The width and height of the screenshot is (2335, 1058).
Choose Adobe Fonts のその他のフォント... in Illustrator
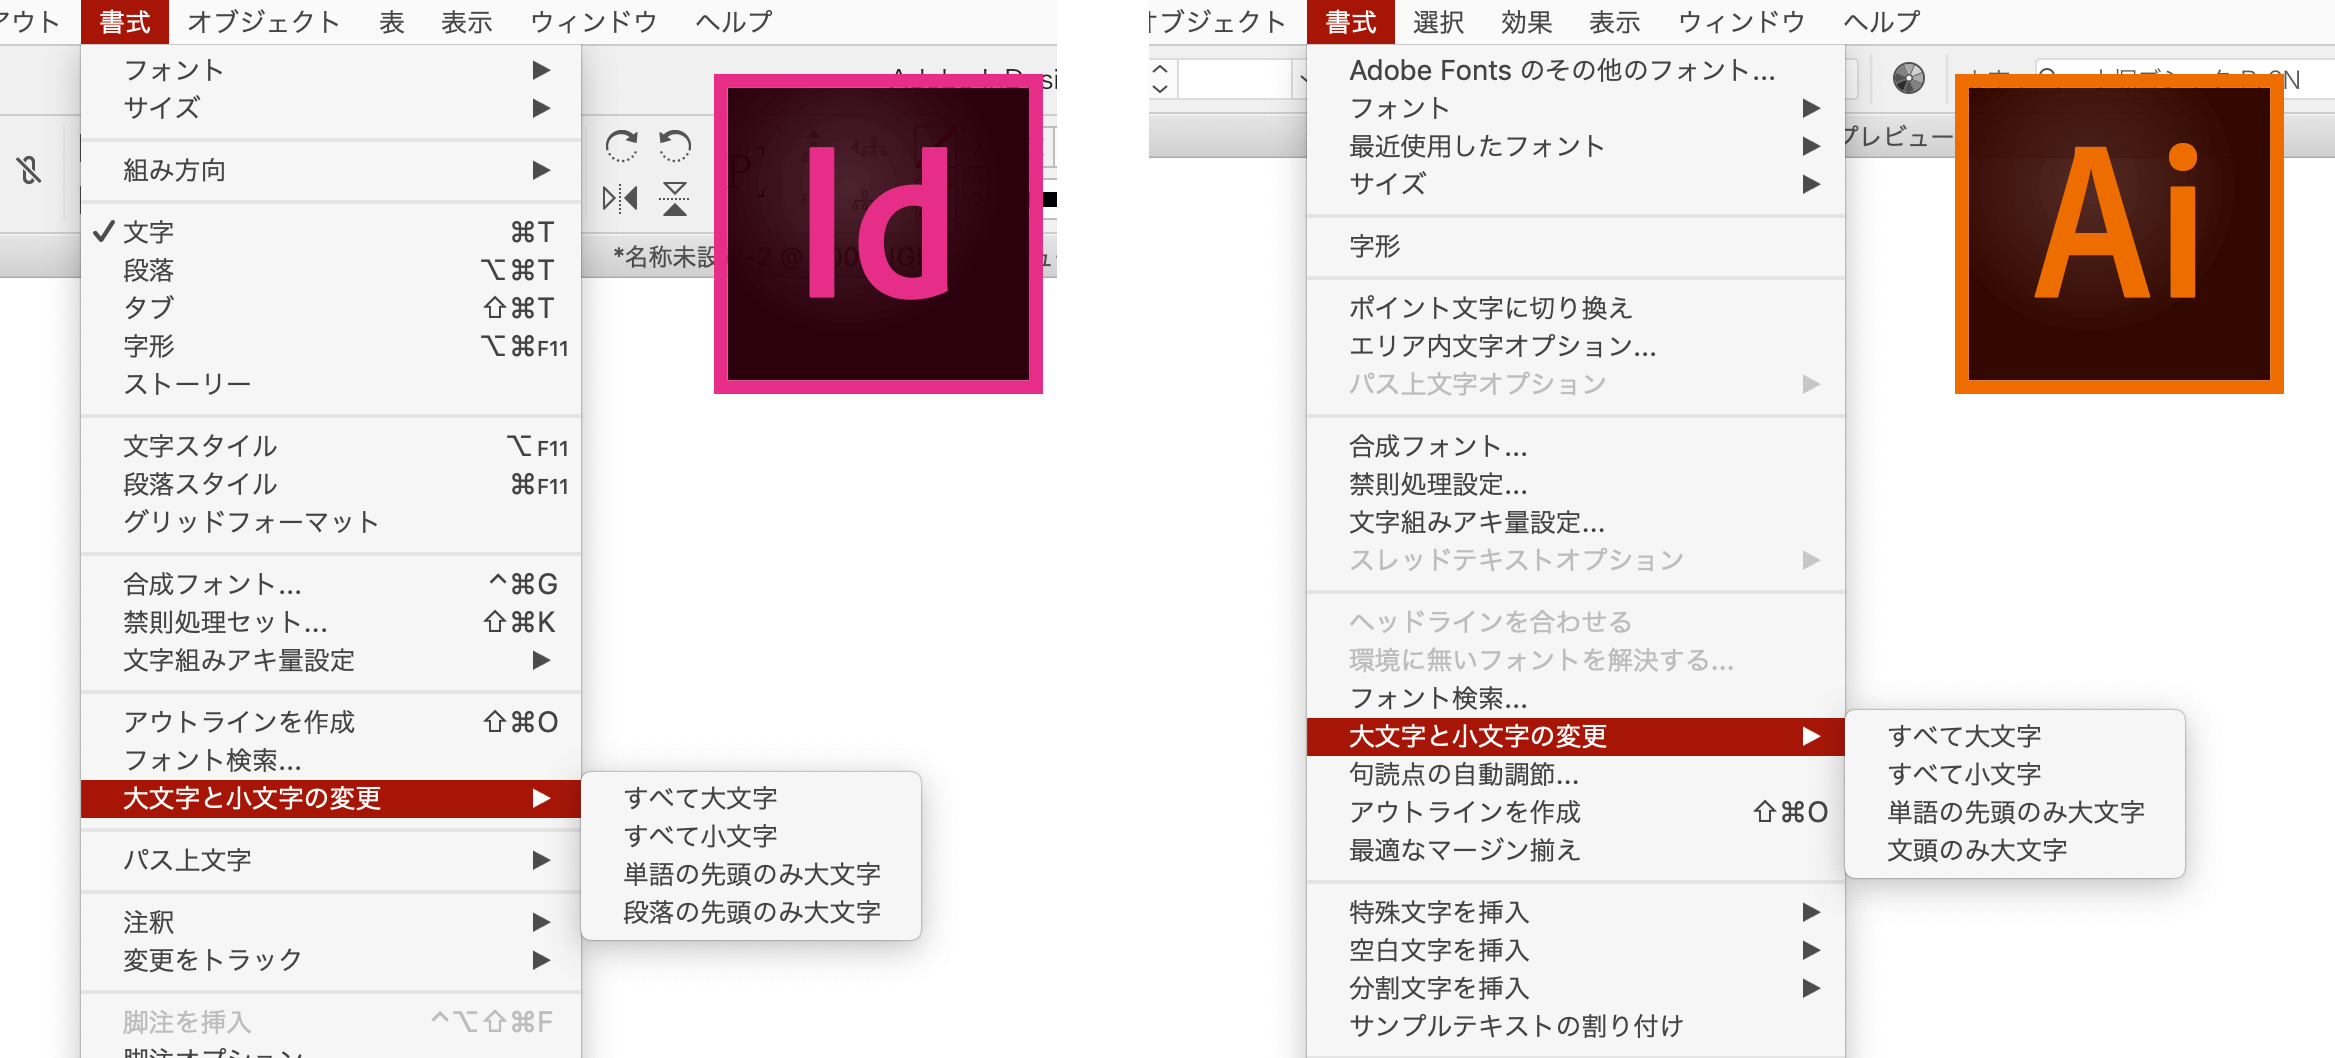tap(1576, 70)
